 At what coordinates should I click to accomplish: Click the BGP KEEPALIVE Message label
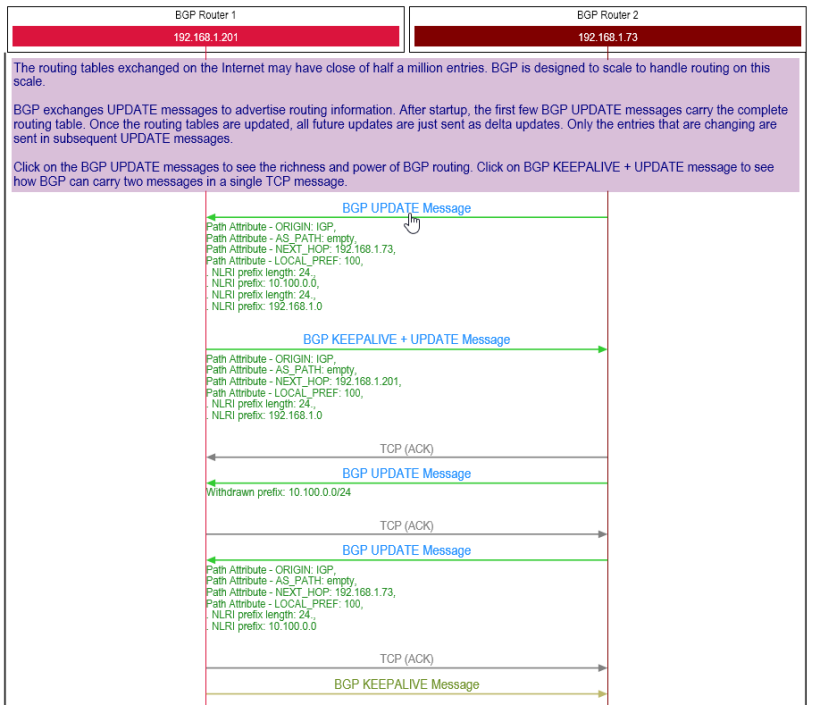click(x=406, y=684)
